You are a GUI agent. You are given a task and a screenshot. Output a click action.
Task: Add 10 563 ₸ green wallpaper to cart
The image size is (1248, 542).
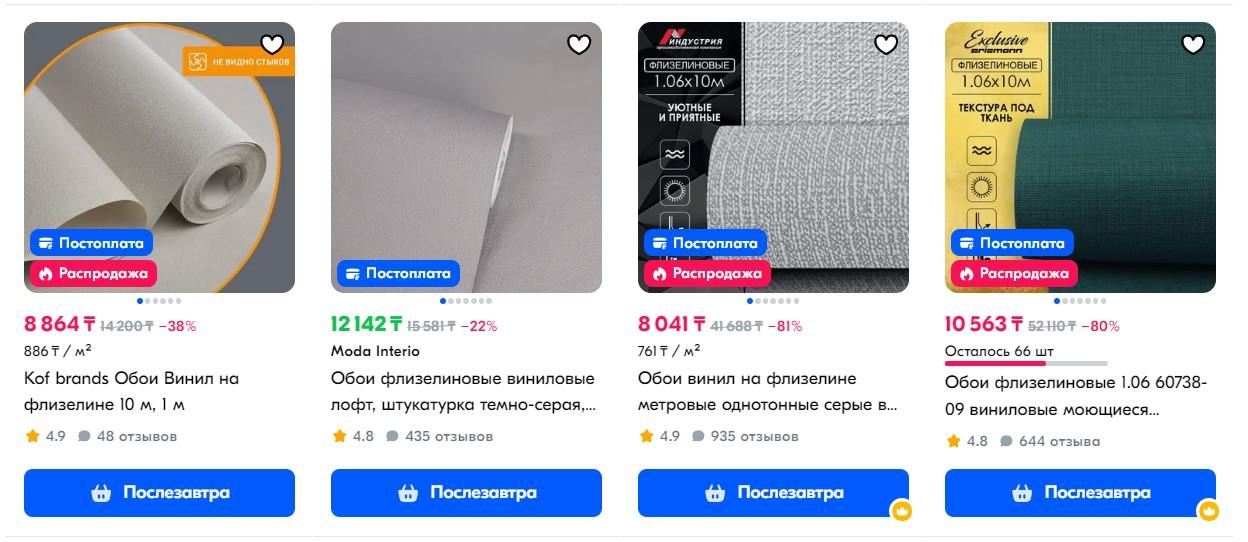coord(1080,493)
